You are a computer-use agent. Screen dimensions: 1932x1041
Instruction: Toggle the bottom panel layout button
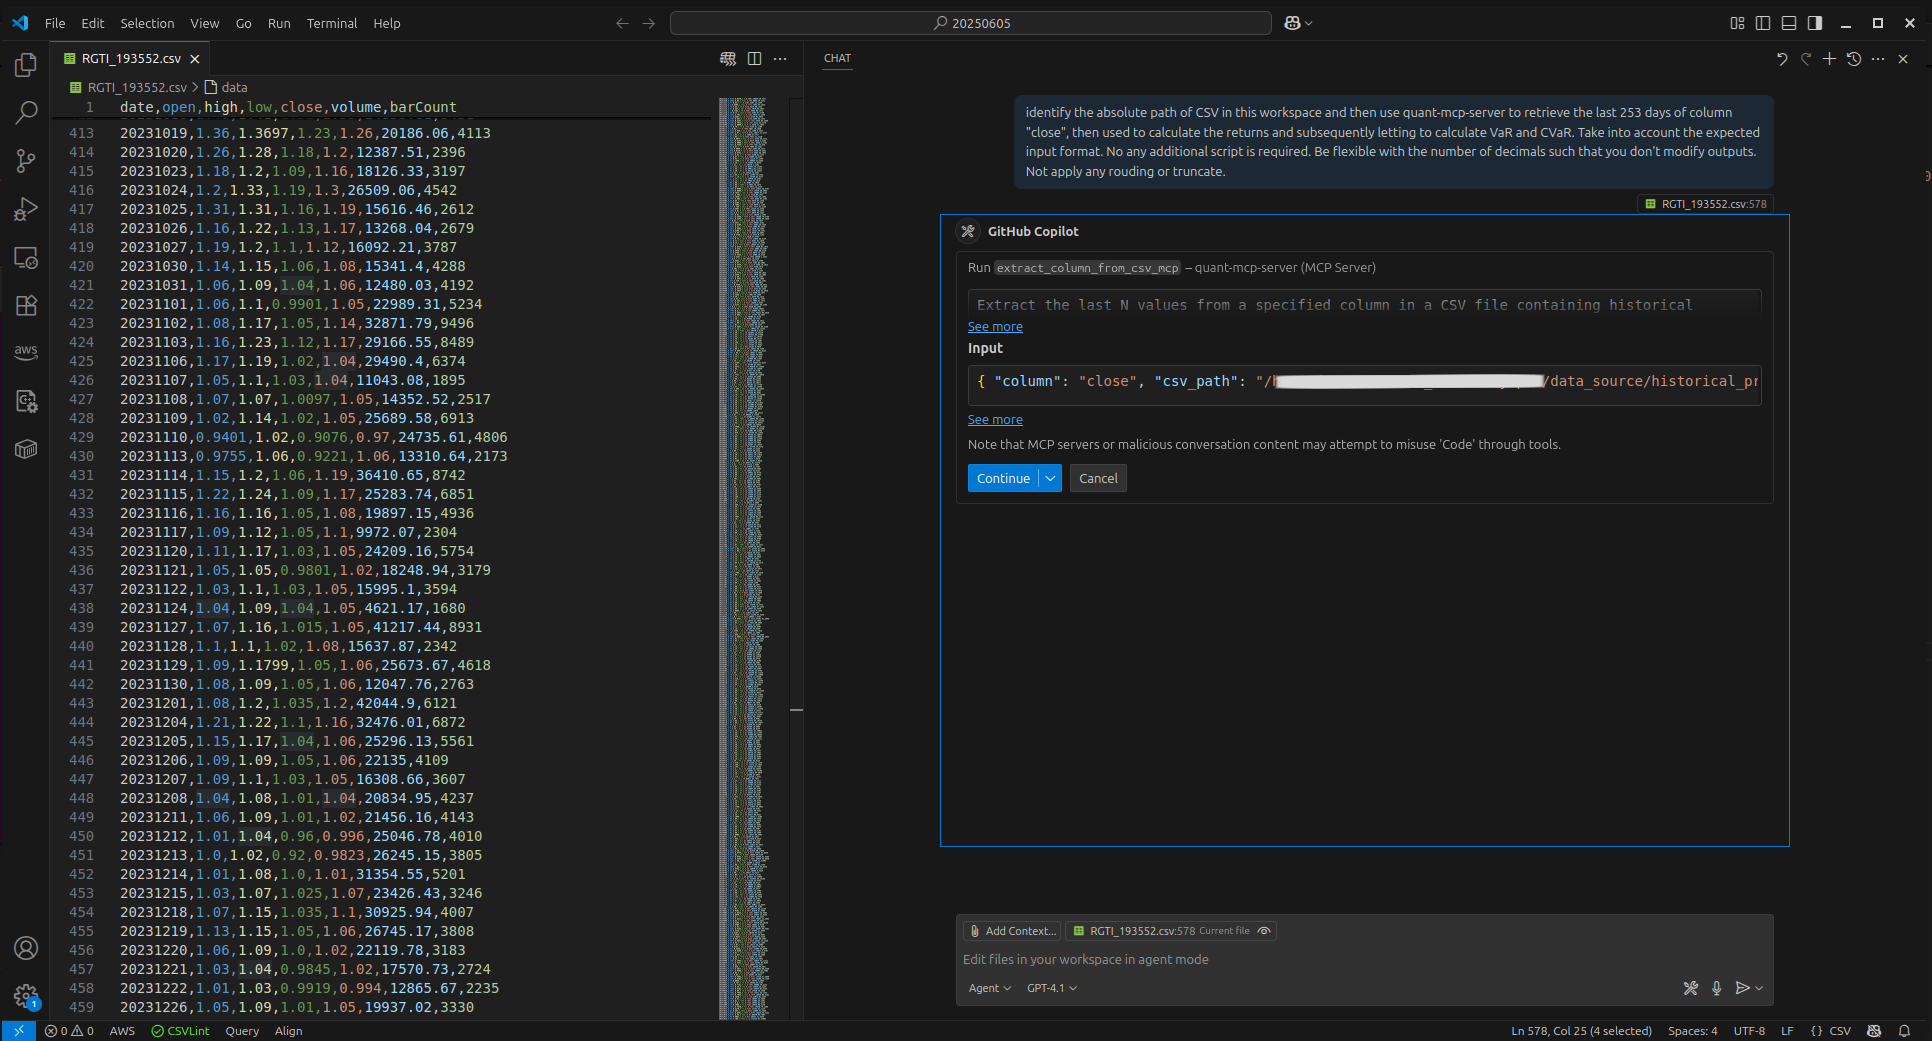coord(1789,23)
